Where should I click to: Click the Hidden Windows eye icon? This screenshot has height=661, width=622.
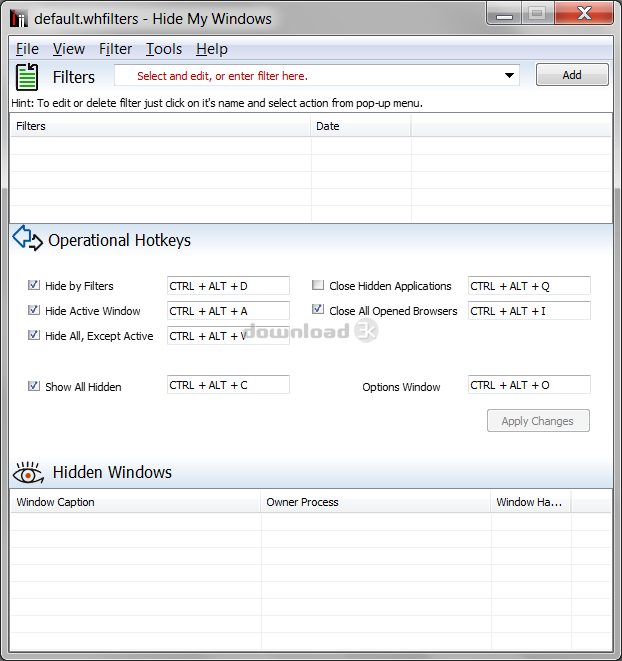pyautogui.click(x=28, y=473)
